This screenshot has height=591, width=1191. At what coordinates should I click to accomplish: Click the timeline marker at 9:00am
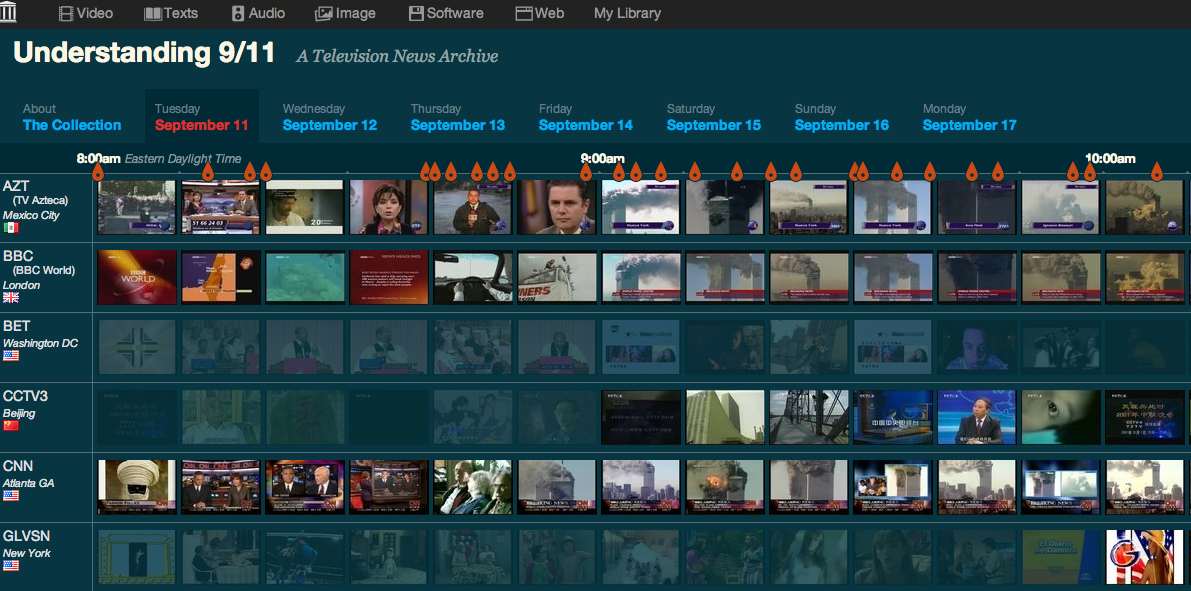point(586,172)
